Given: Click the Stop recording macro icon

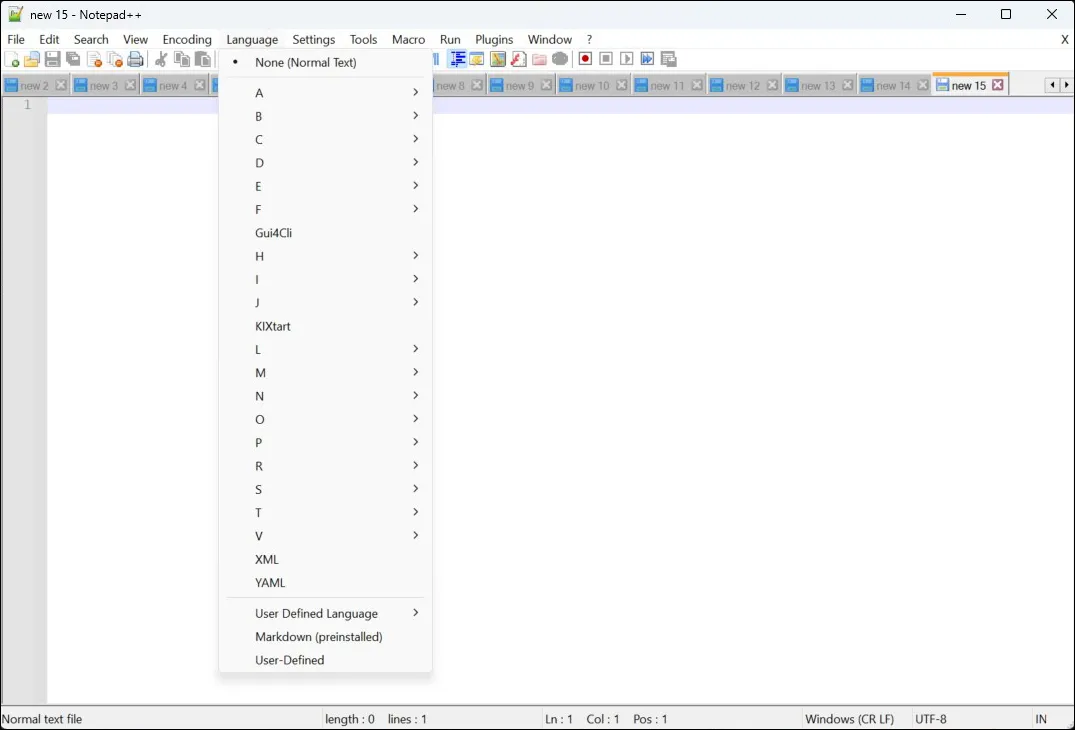Looking at the screenshot, I should pyautogui.click(x=606, y=59).
